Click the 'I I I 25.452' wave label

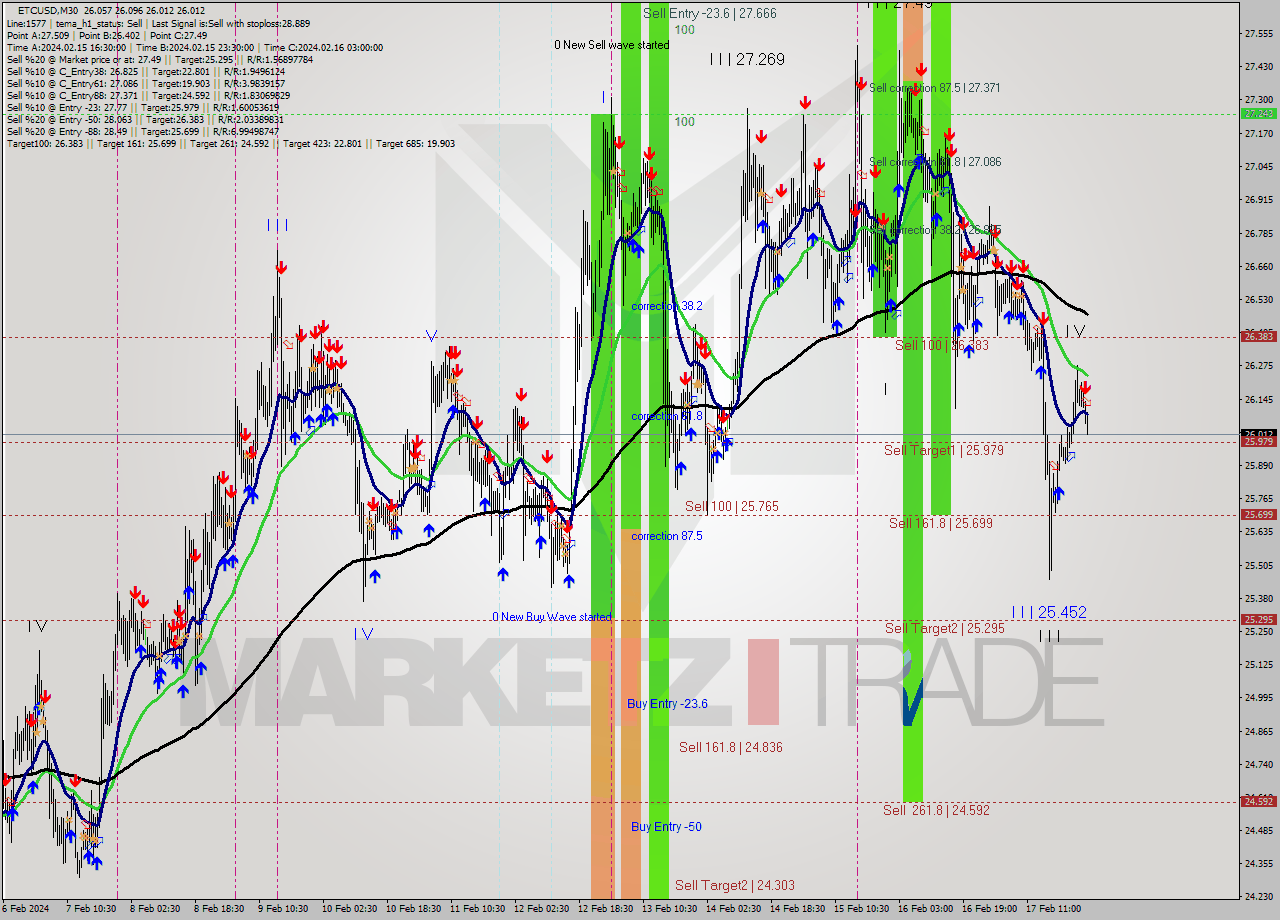tap(1049, 612)
